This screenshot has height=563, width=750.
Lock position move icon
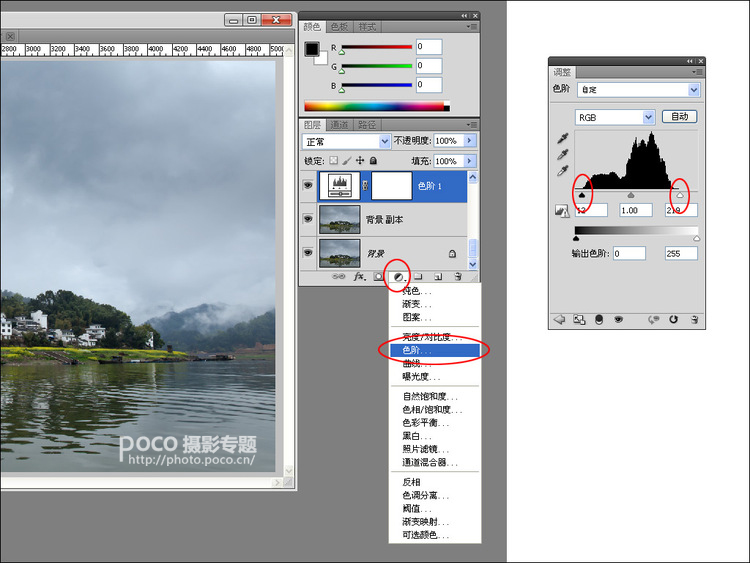(360, 161)
